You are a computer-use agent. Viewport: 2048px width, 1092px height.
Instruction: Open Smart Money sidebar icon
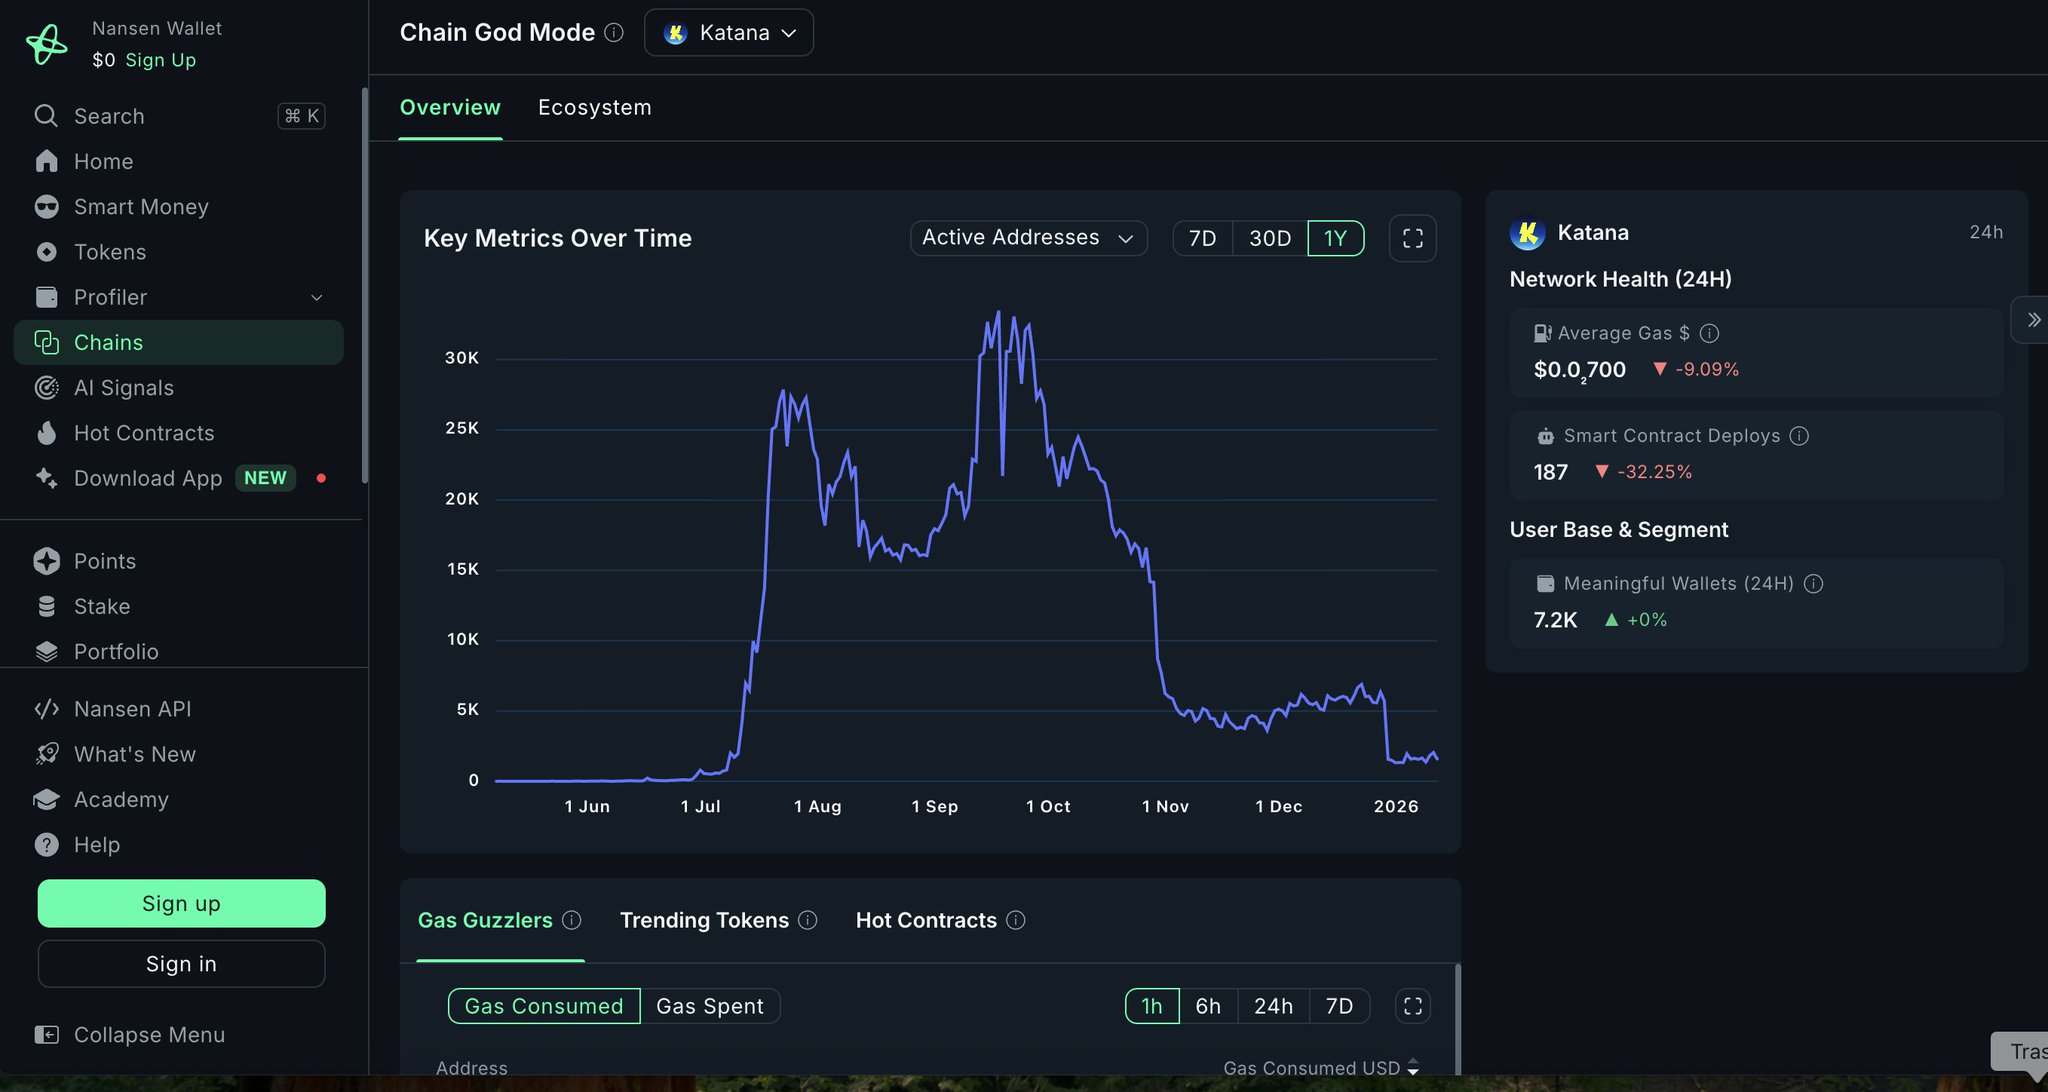[x=46, y=207]
